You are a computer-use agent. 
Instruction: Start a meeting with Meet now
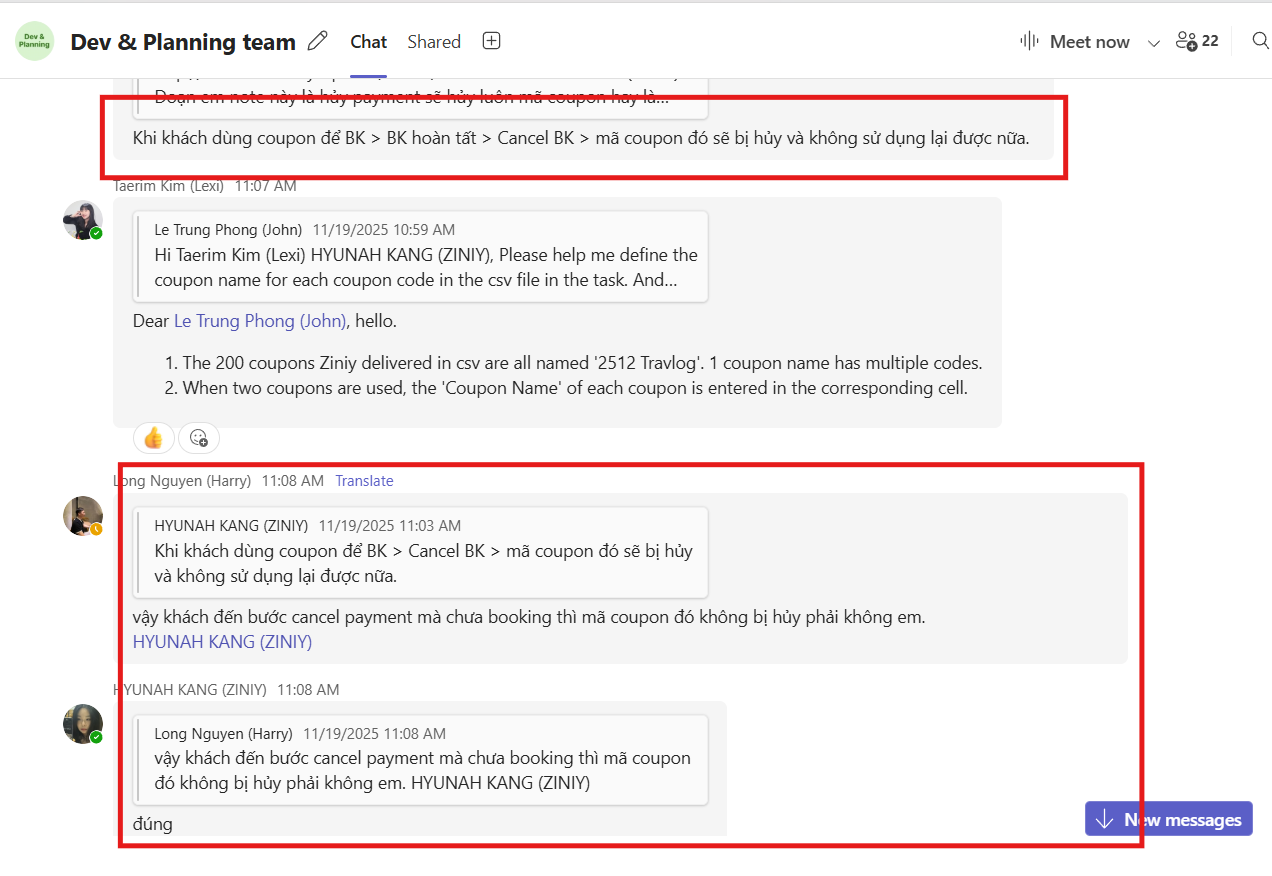1075,41
